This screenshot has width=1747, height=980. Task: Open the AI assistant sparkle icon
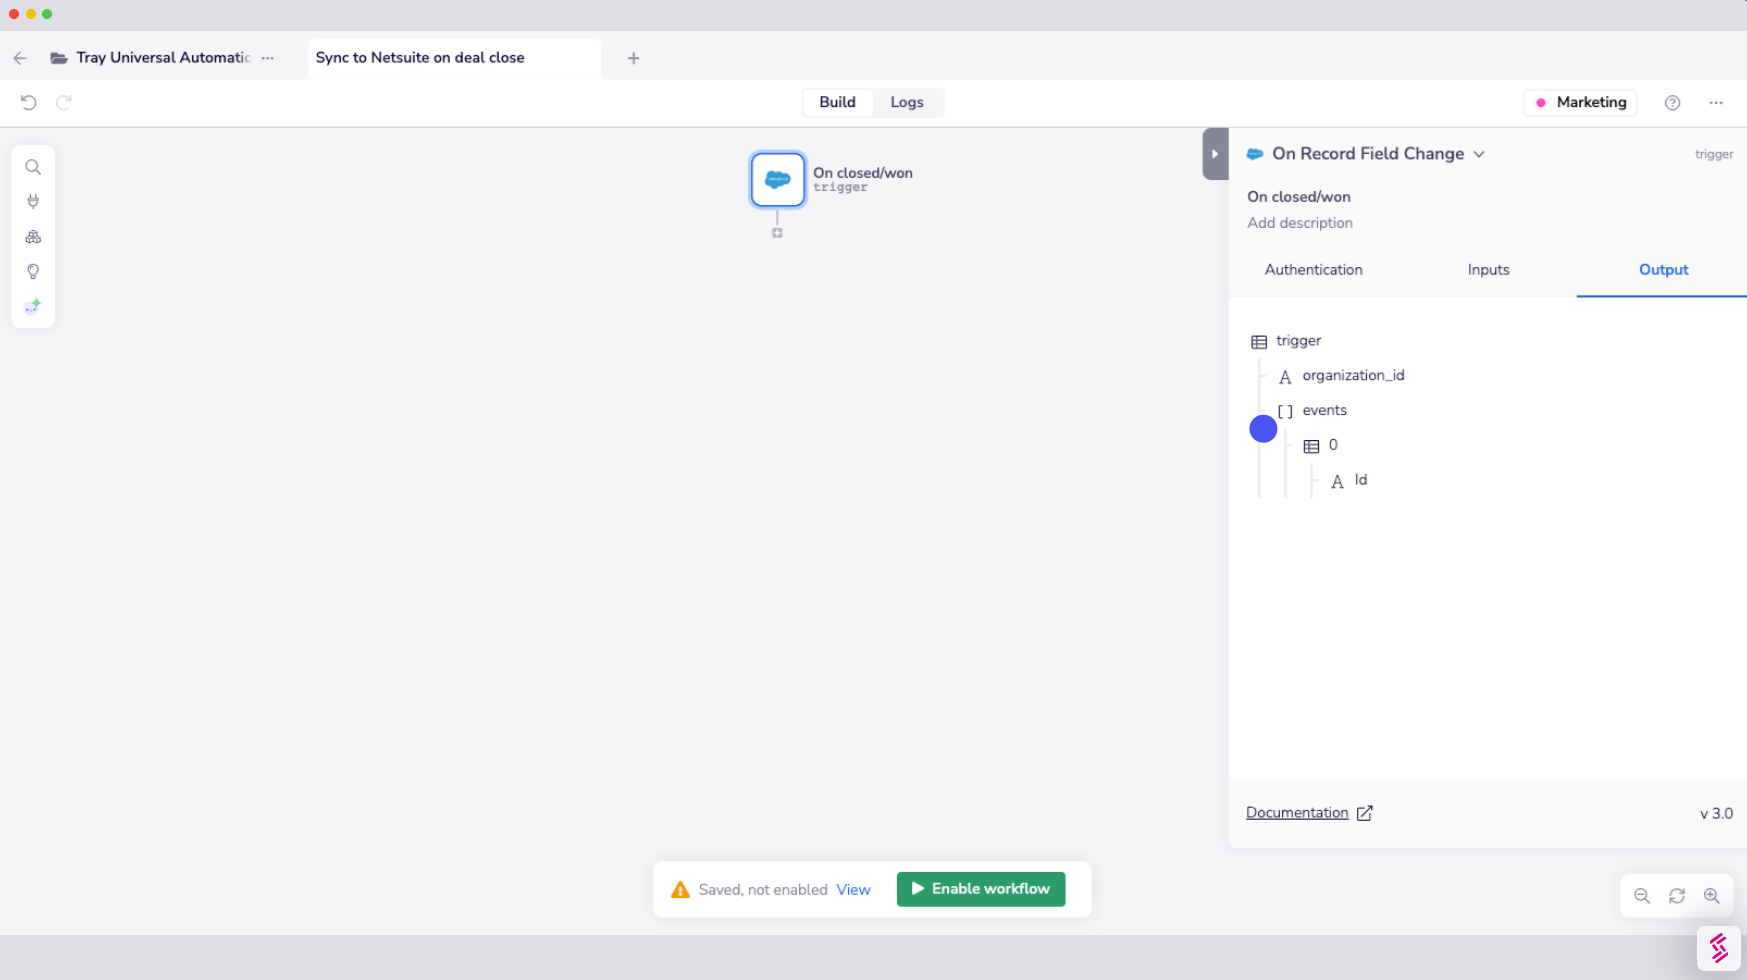(33, 306)
